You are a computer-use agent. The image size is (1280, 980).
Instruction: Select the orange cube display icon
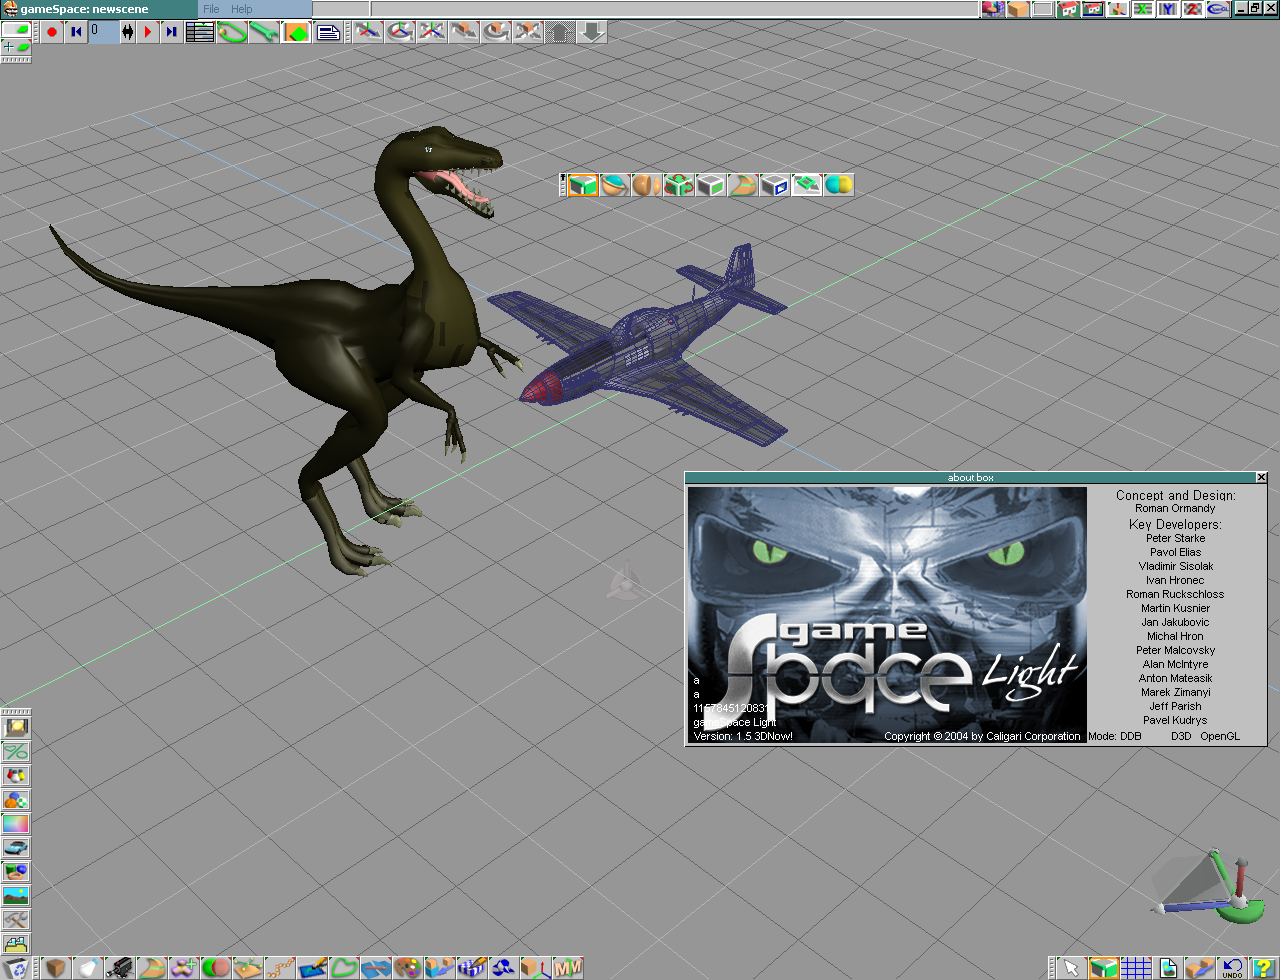click(1018, 9)
